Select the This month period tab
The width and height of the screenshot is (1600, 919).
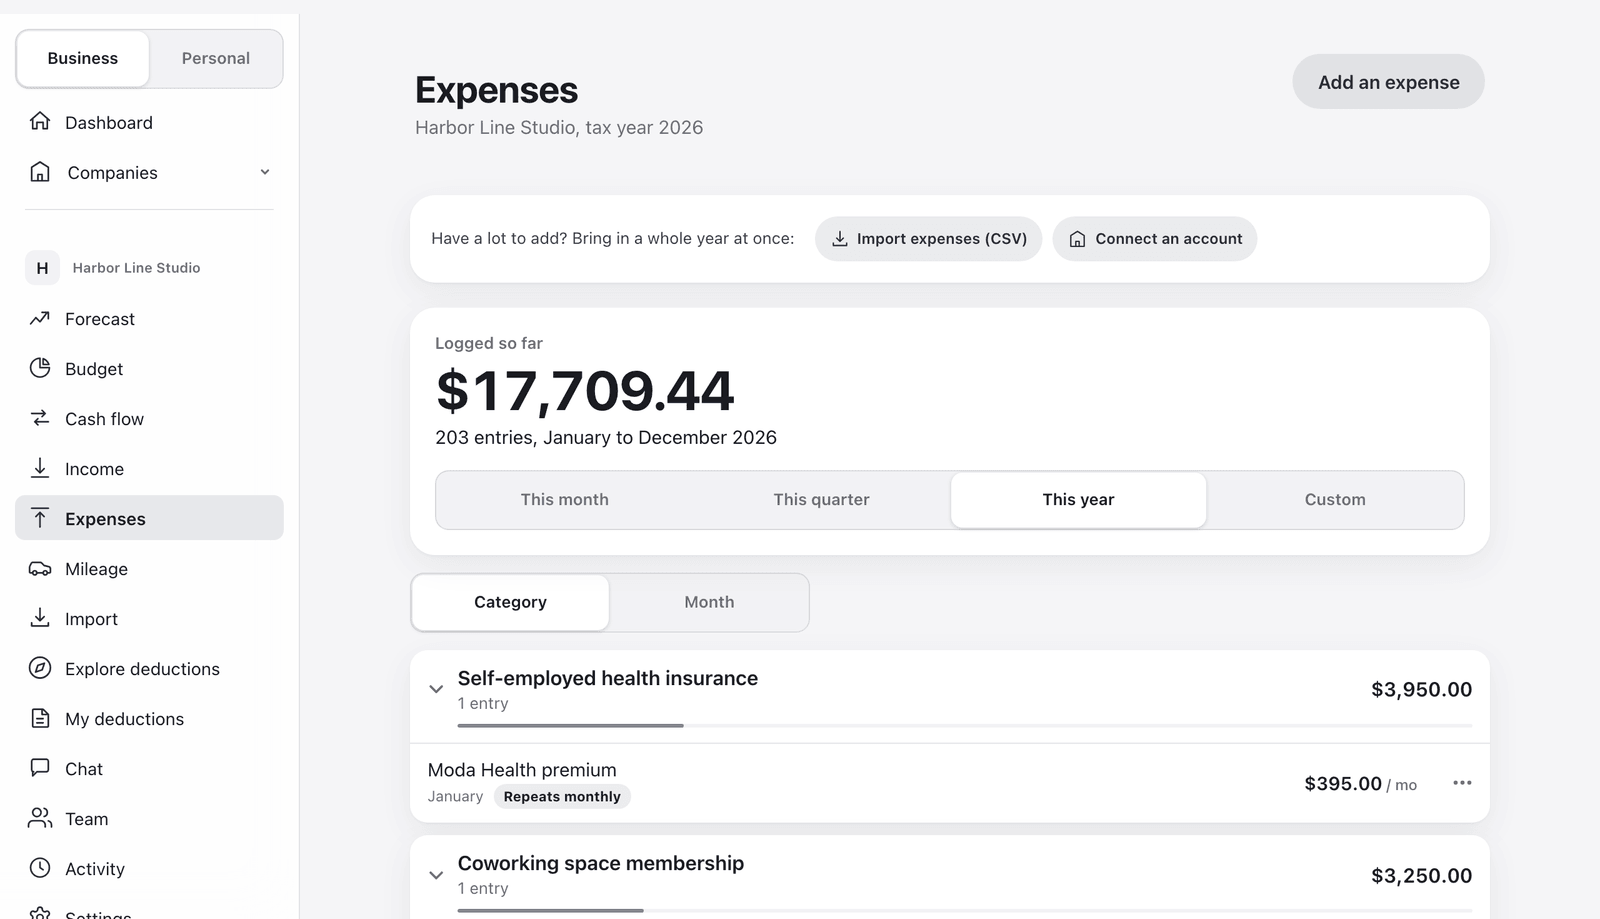(x=565, y=499)
